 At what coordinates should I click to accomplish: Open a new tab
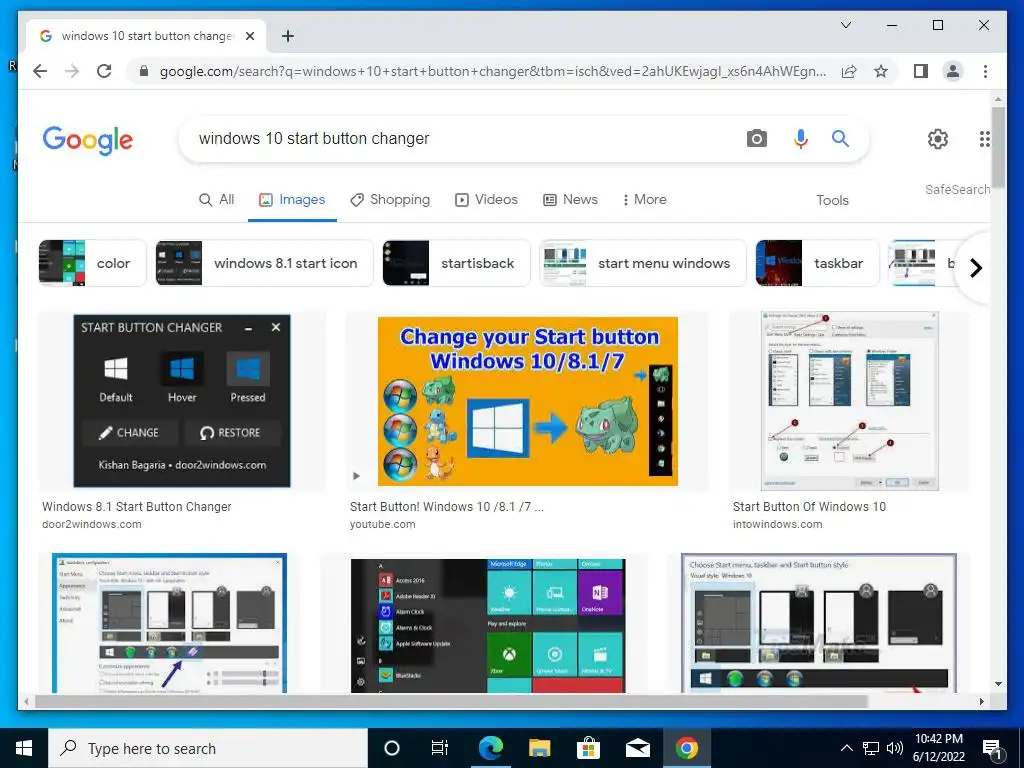[287, 36]
